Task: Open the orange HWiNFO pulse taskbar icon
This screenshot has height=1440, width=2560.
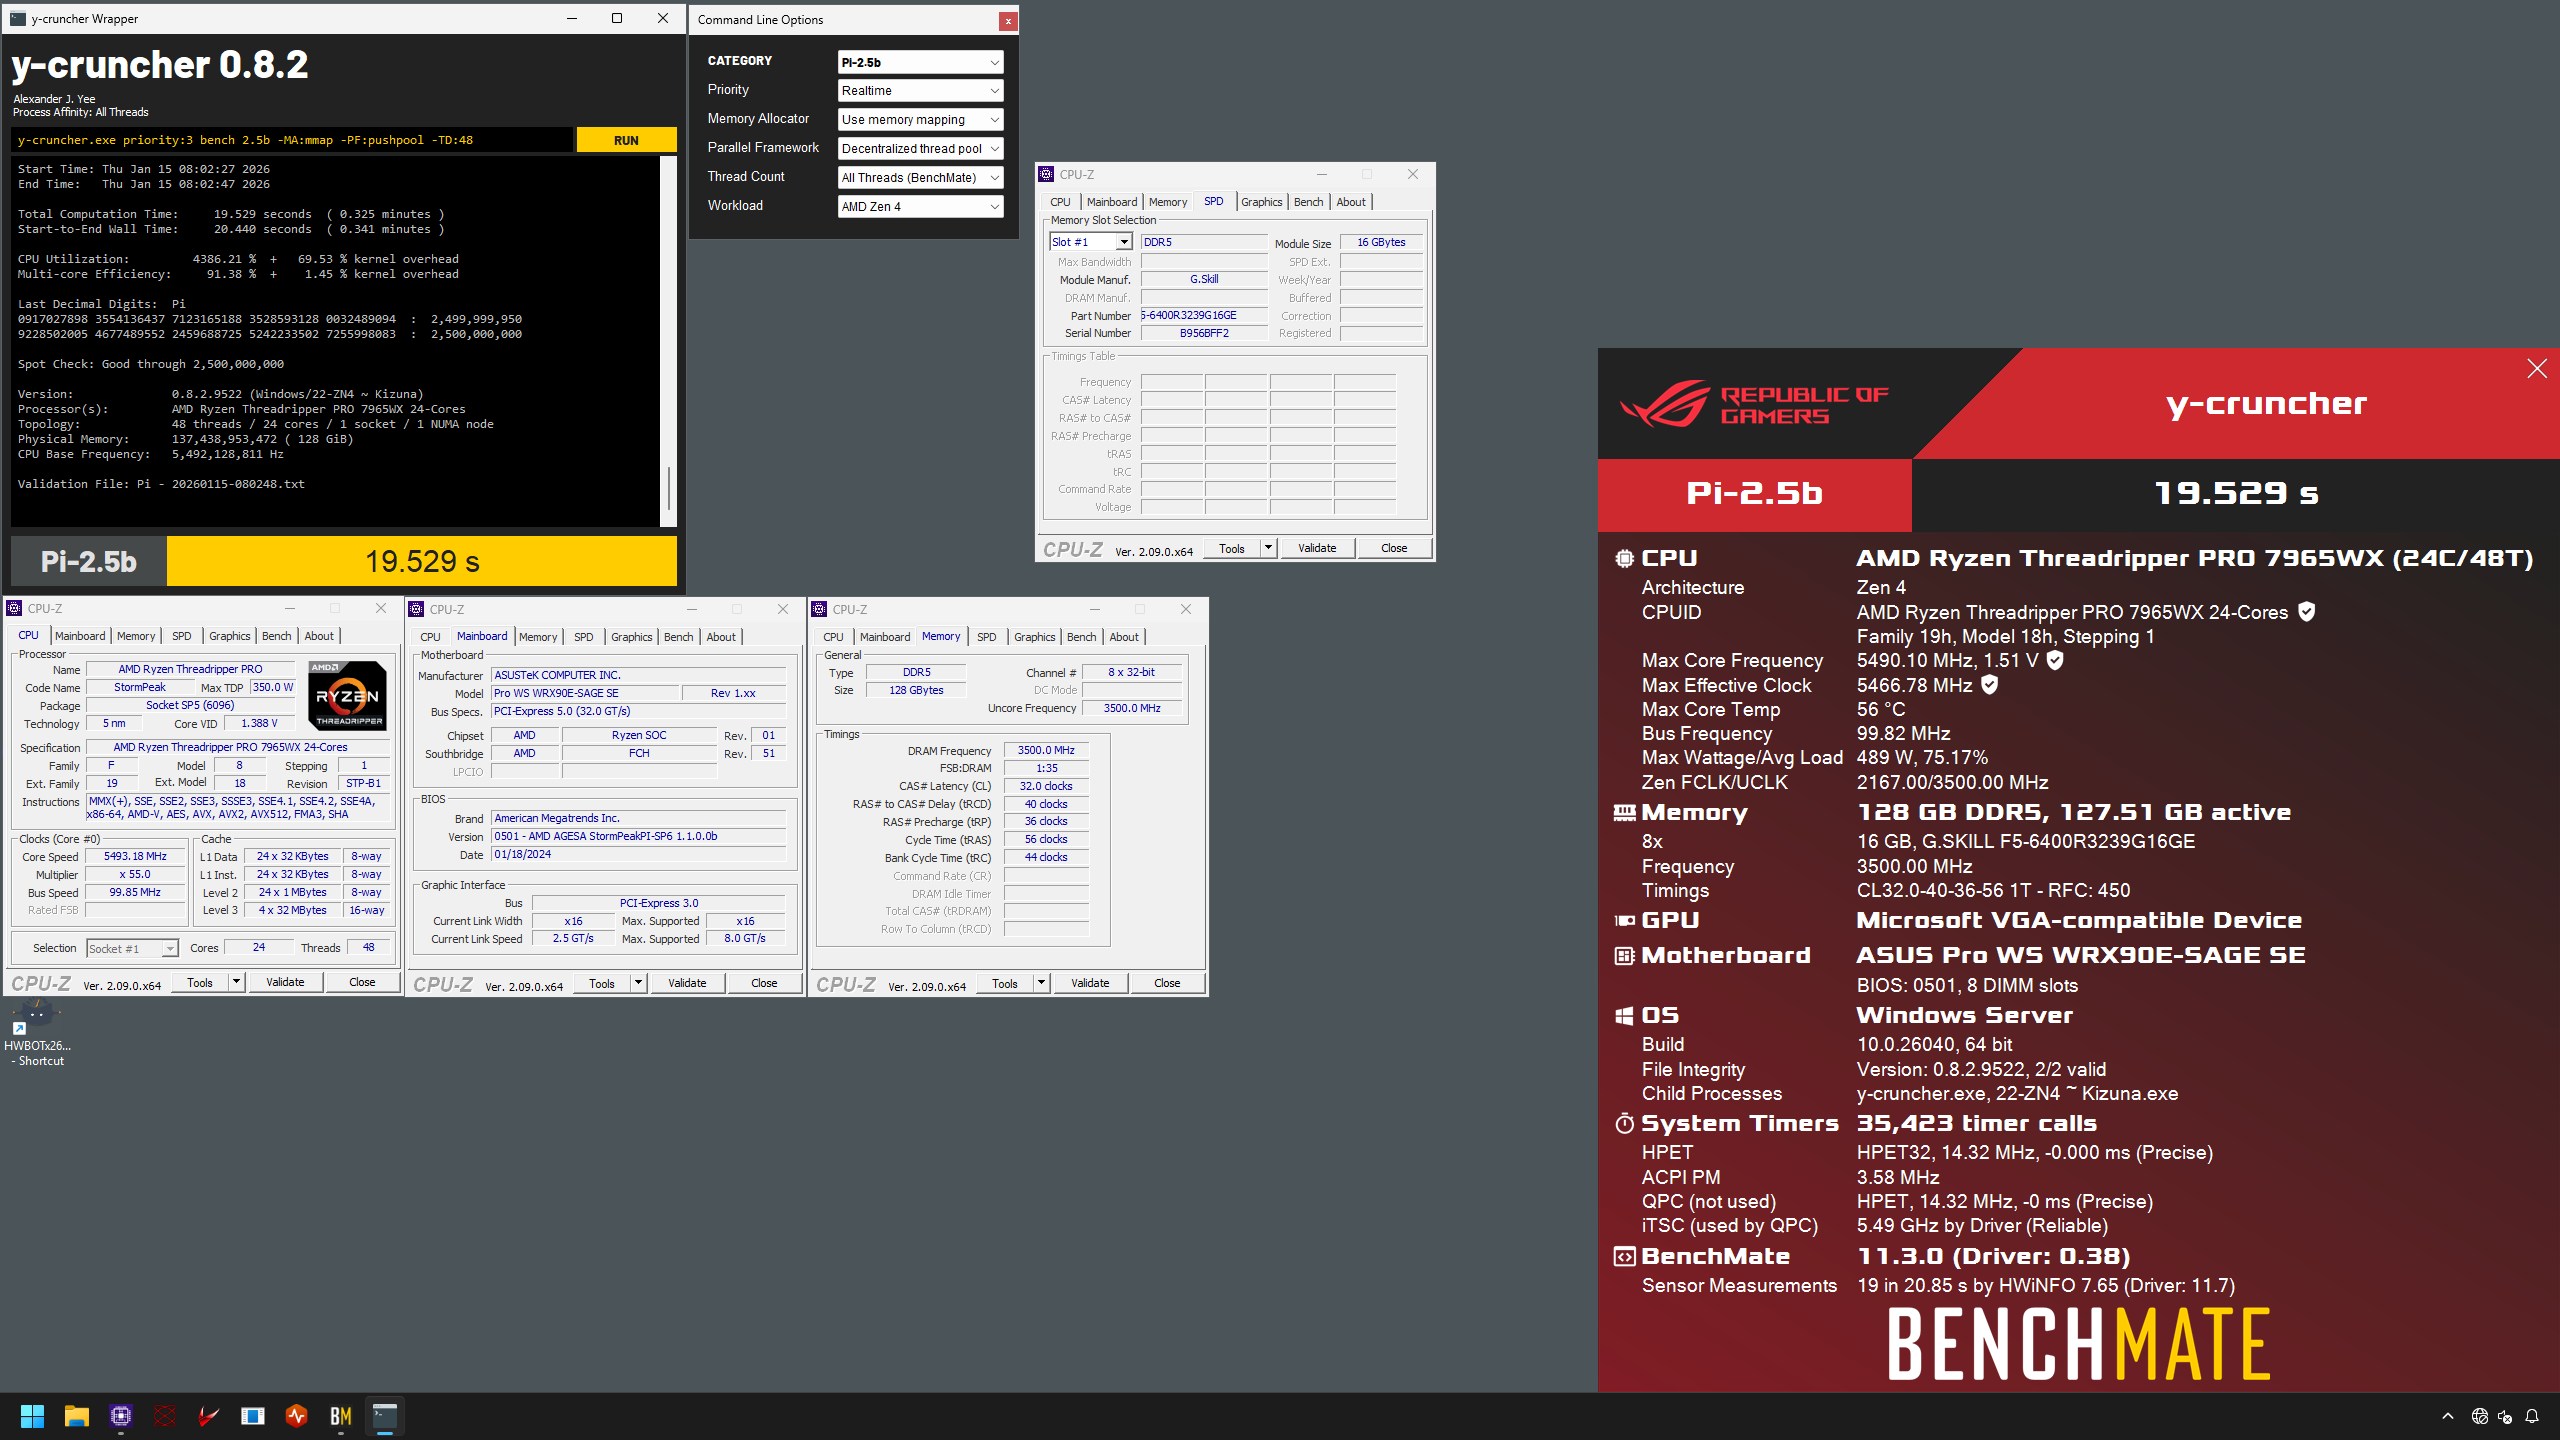Action: click(297, 1416)
